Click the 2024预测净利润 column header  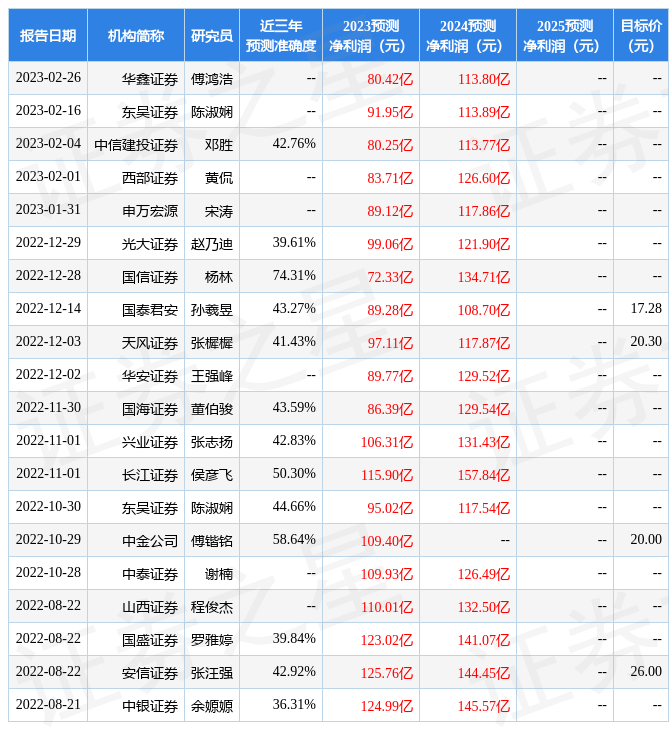click(468, 36)
